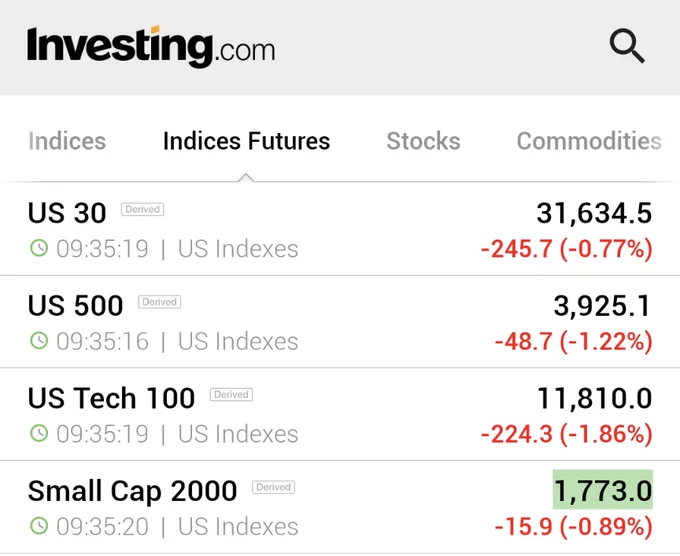Click the Investing.com logo
The width and height of the screenshot is (680, 556).
[151, 47]
